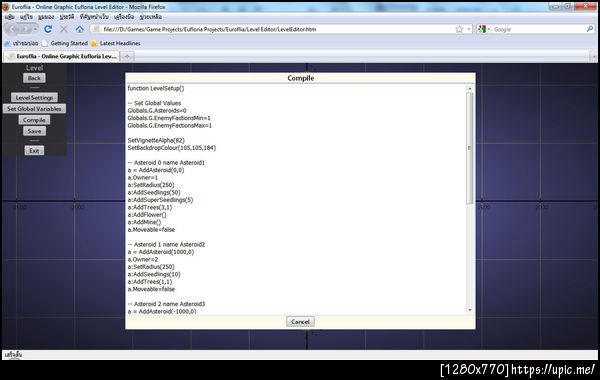This screenshot has width=600, height=380.
Task: Click the 'Globals.G.Asteroids=0' line
Action: pos(157,111)
